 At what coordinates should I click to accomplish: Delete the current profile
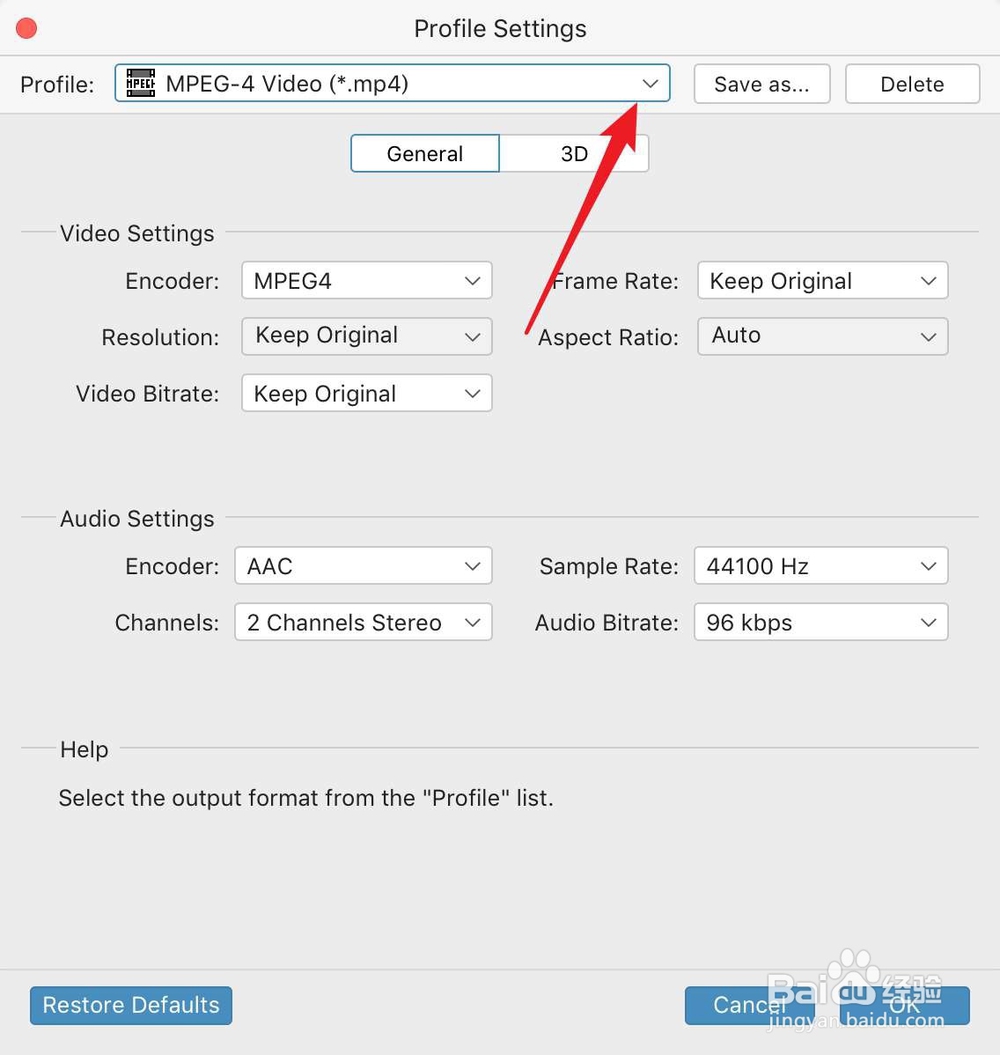coord(912,84)
